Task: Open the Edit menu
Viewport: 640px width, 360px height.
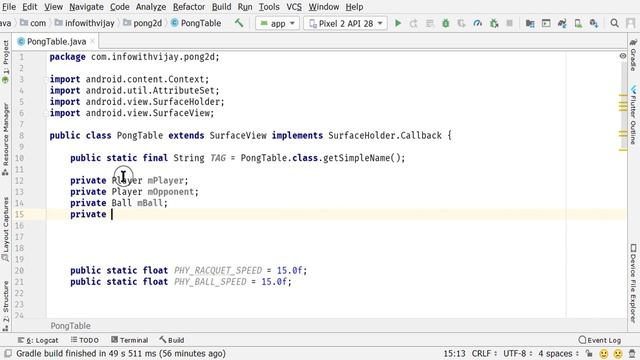Action: 29,7
